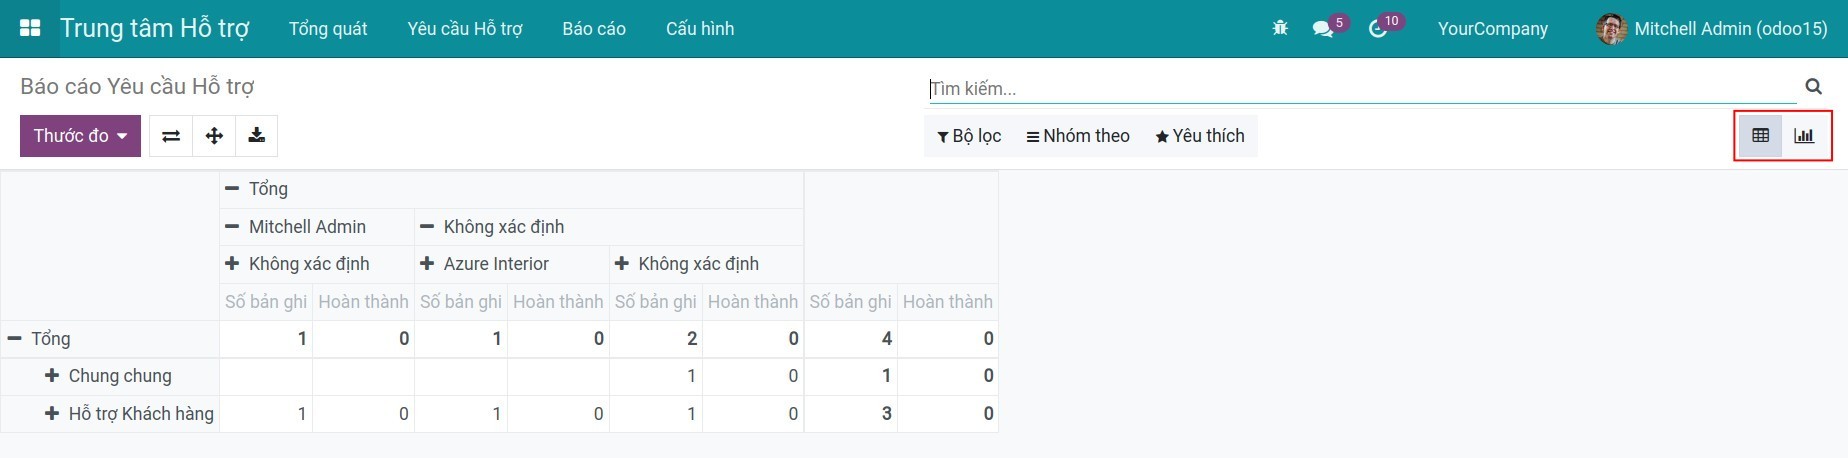Switch to pivot table view
Viewport: 1848px width, 458px height.
click(1760, 136)
